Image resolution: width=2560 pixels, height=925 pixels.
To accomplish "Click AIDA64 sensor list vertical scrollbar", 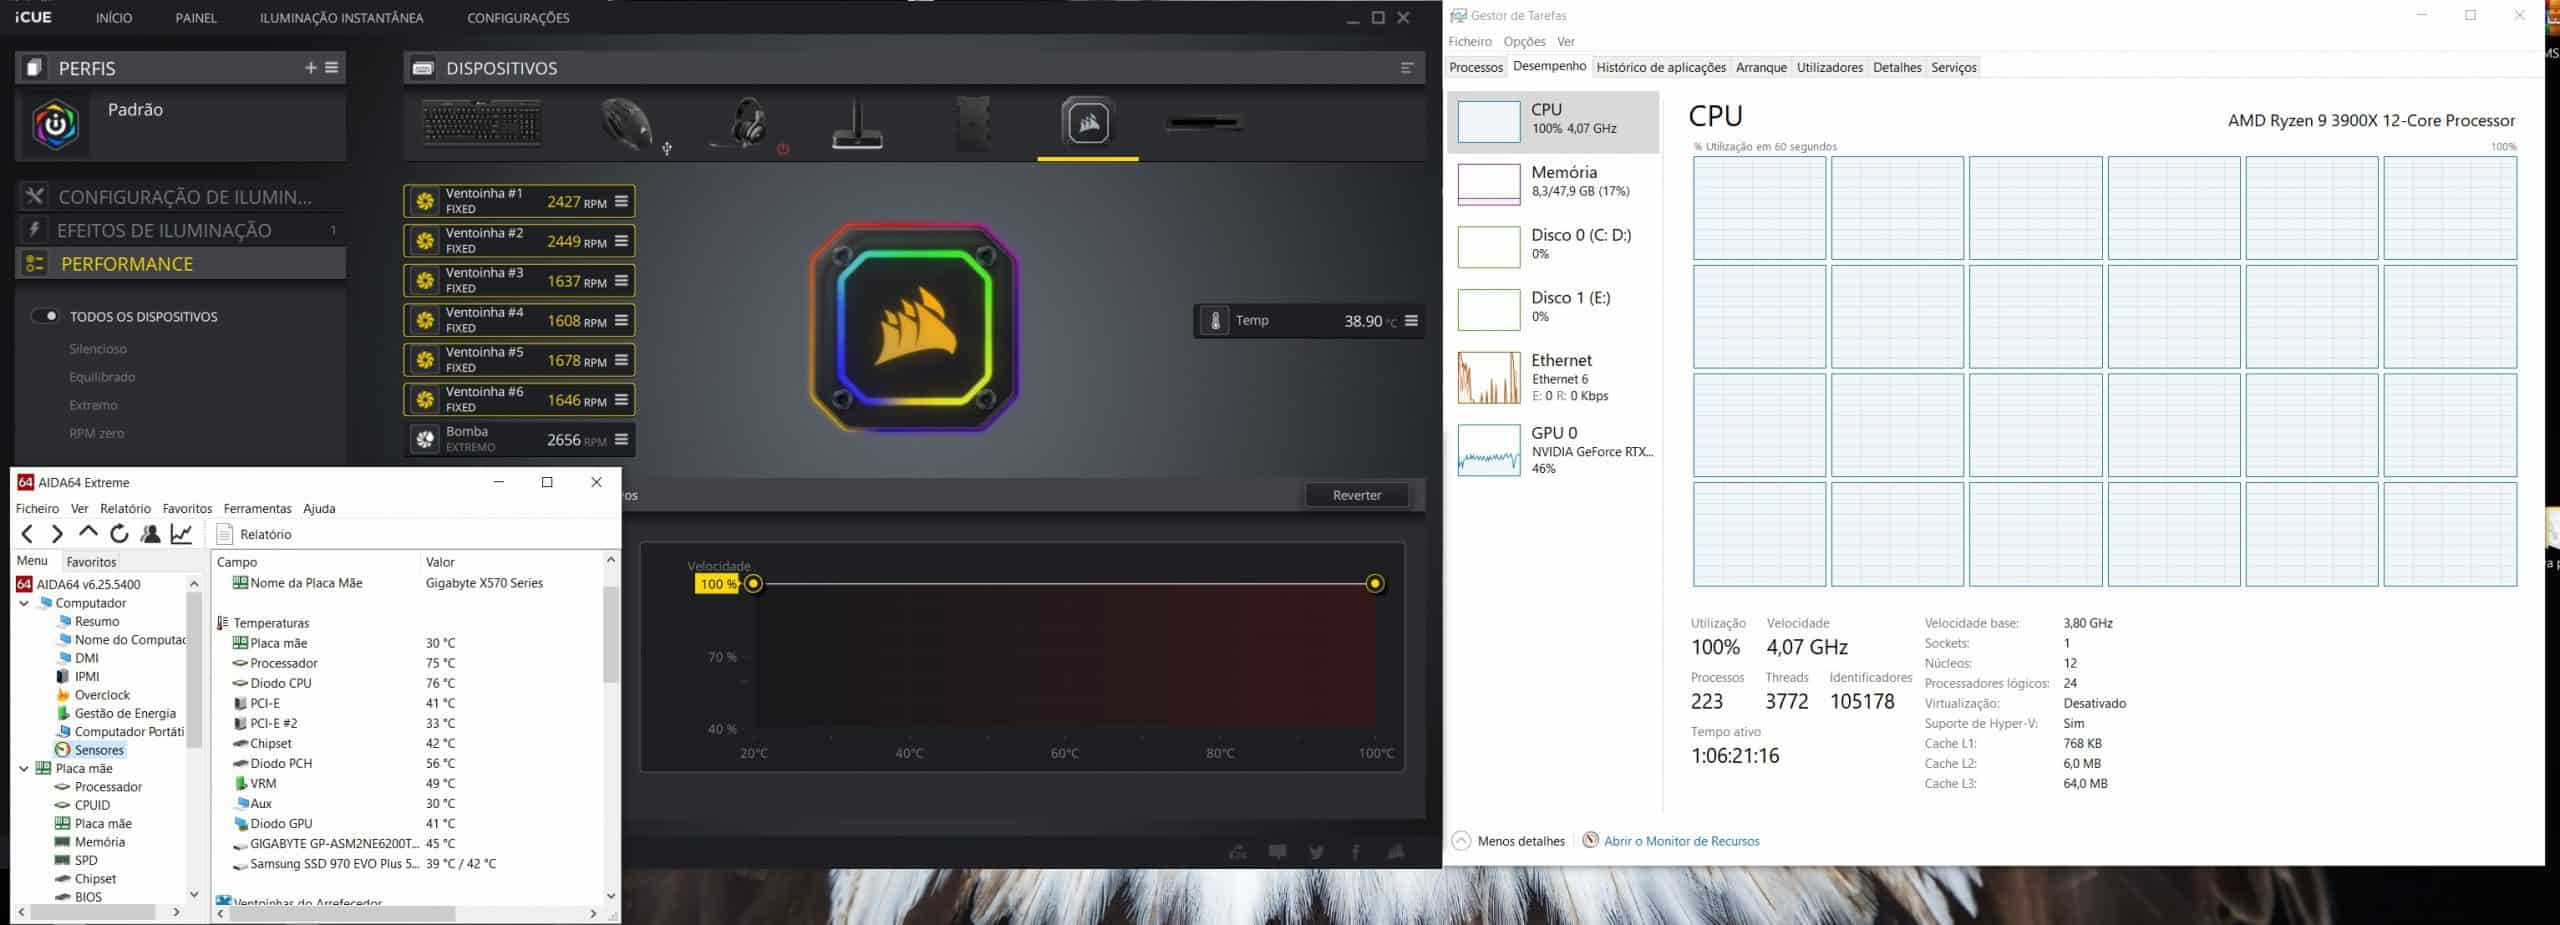I will pos(611,634).
